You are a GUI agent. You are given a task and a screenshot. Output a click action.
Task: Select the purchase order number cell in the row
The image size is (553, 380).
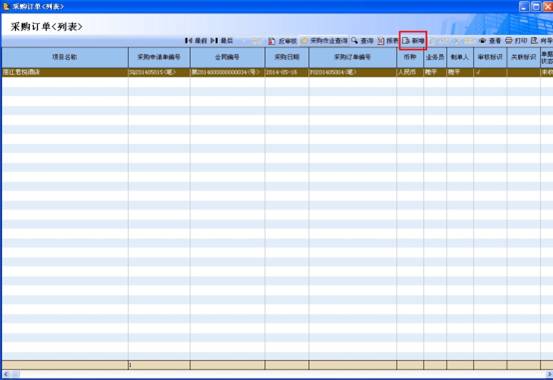(353, 72)
